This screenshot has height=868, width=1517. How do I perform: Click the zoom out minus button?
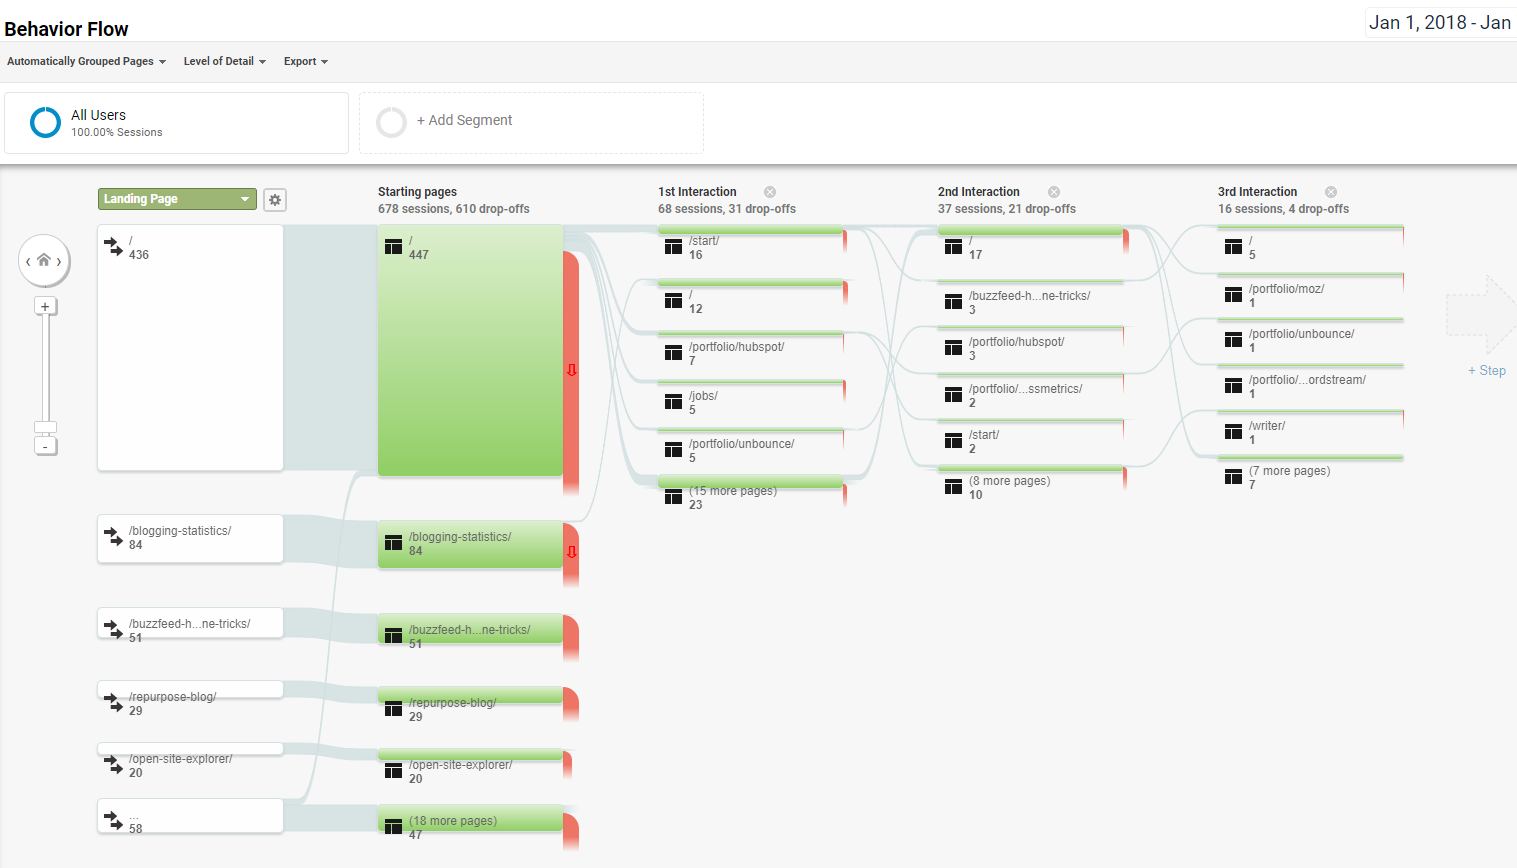[45, 446]
